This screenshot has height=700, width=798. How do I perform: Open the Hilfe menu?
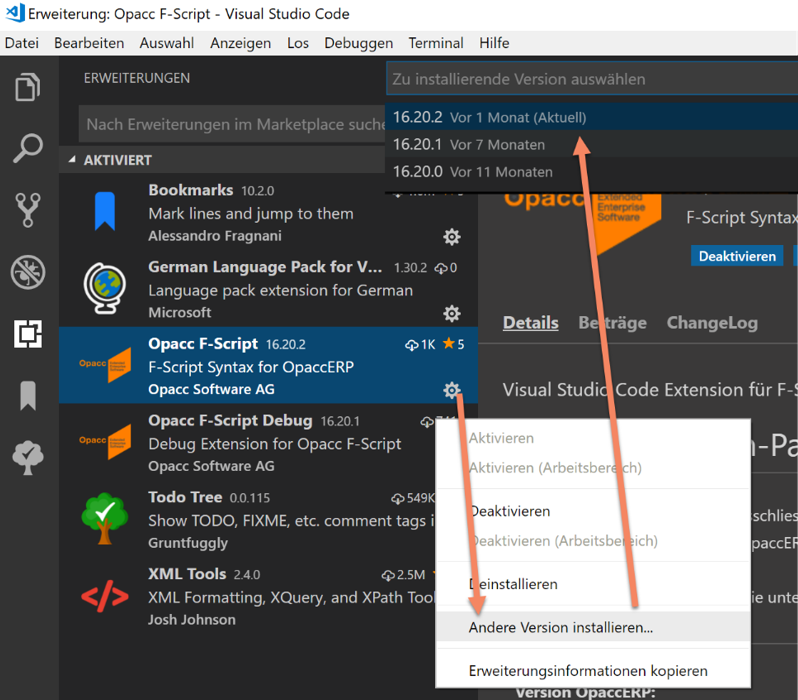point(494,43)
